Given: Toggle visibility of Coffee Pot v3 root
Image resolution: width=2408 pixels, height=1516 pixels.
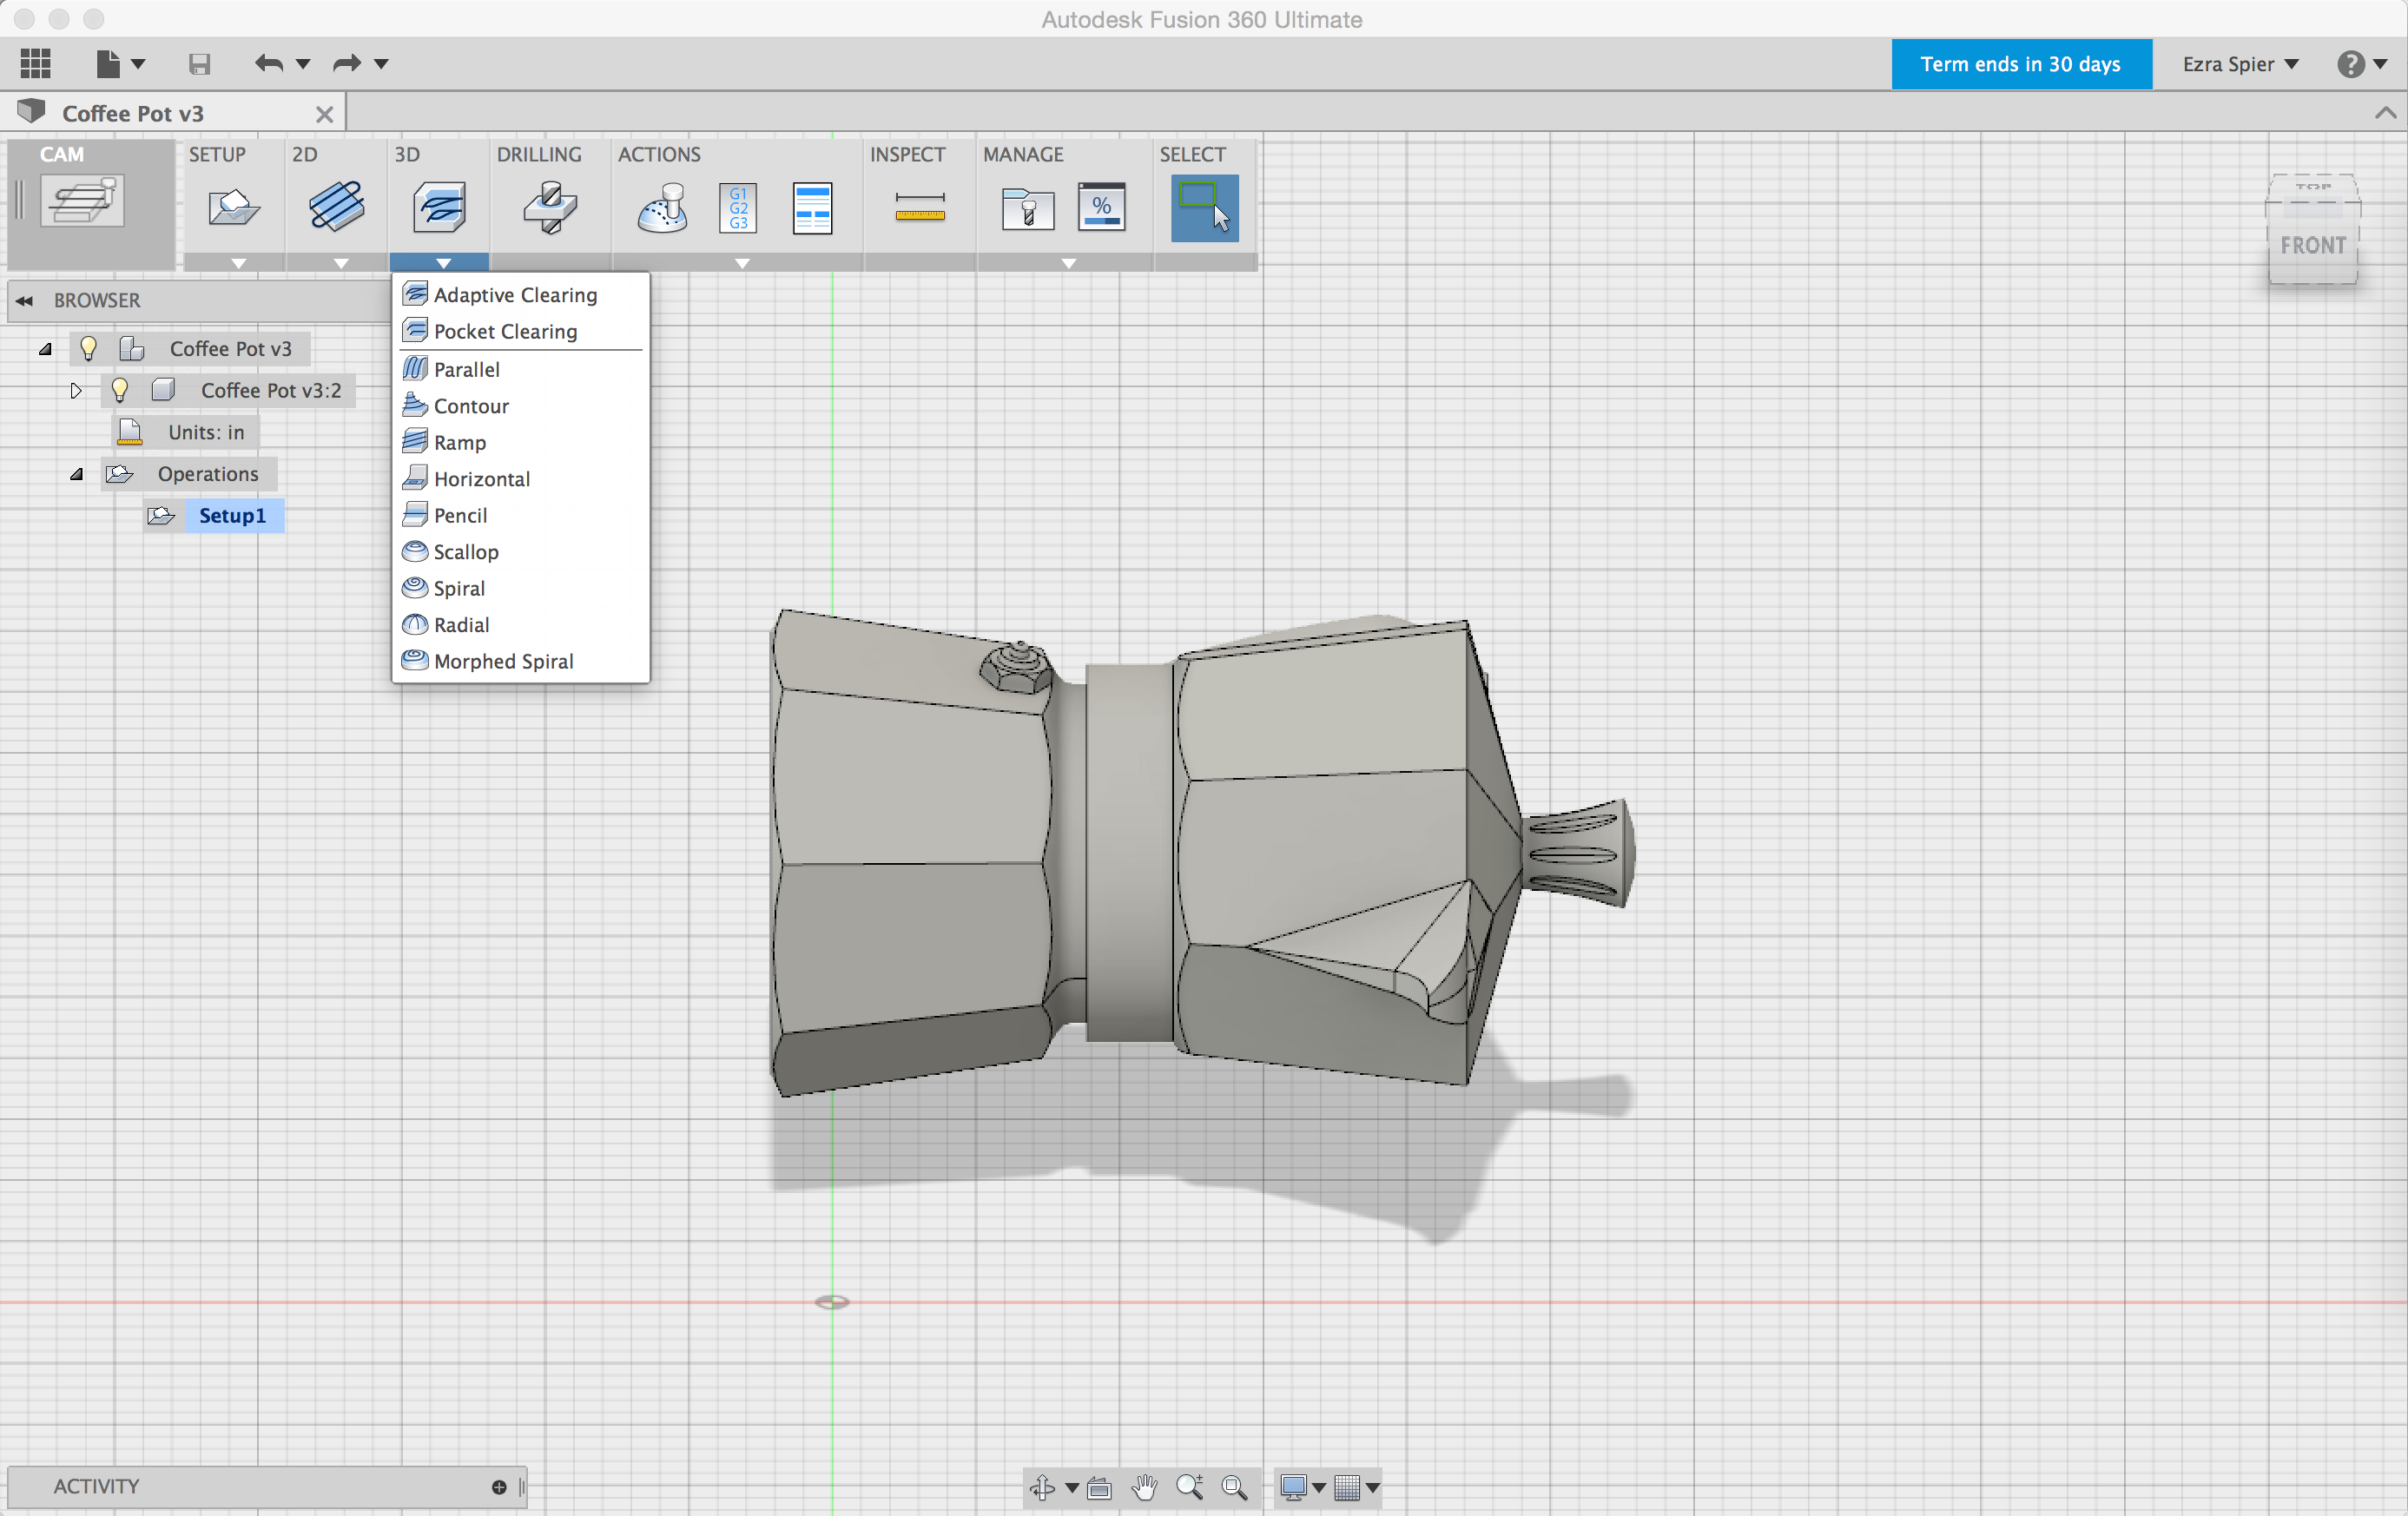Looking at the screenshot, I should click(88, 348).
